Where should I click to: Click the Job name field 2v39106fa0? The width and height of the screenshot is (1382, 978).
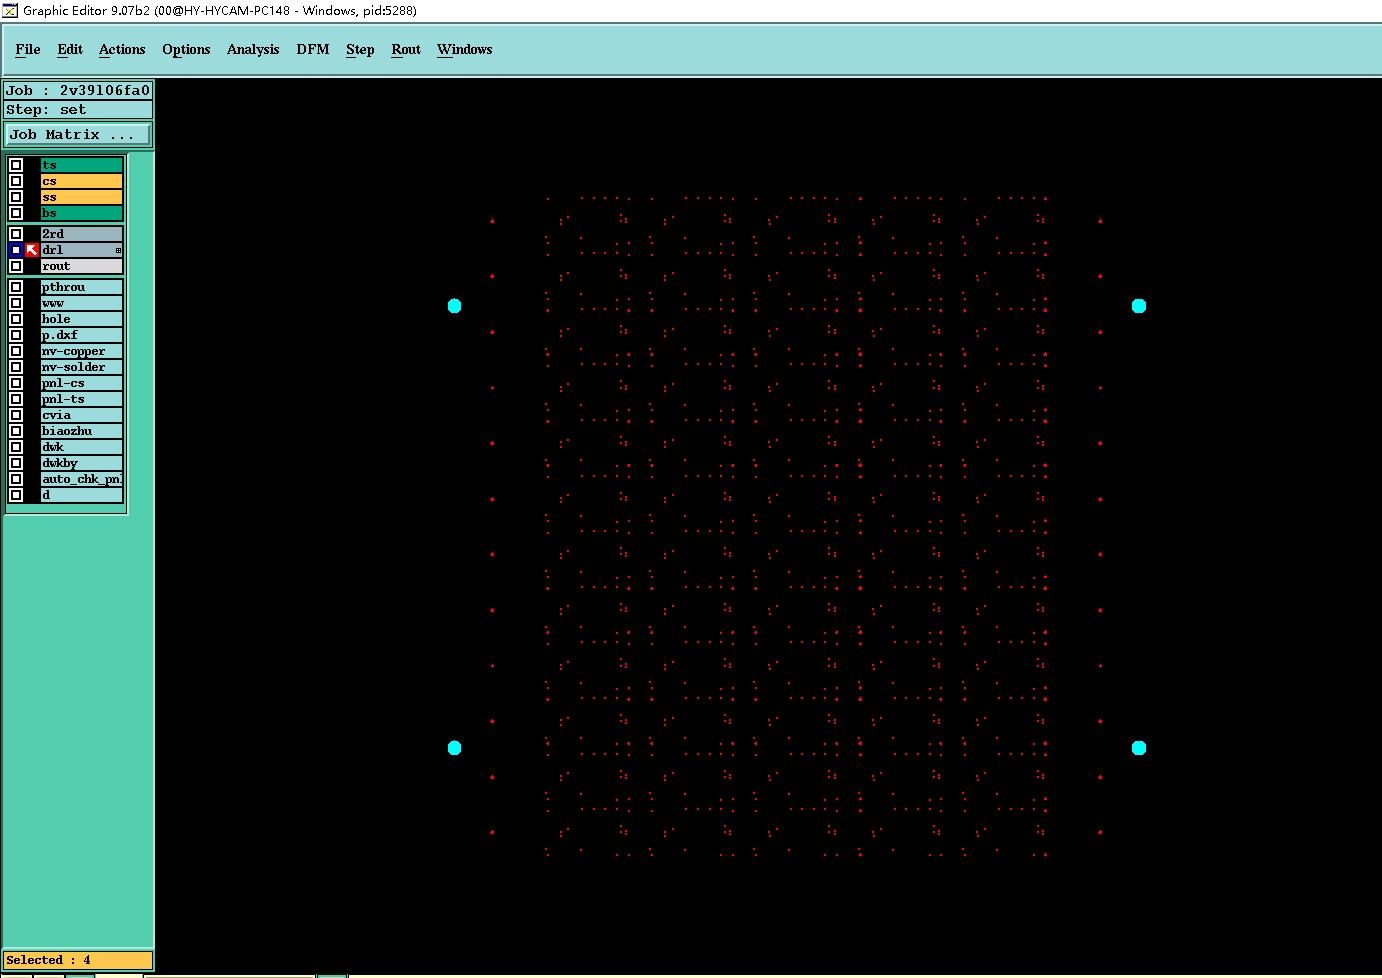coord(78,90)
